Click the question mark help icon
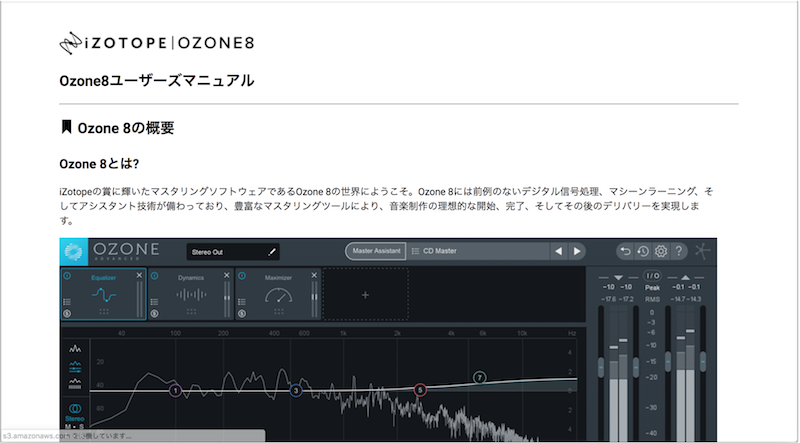This screenshot has height=443, width=800. click(x=679, y=251)
